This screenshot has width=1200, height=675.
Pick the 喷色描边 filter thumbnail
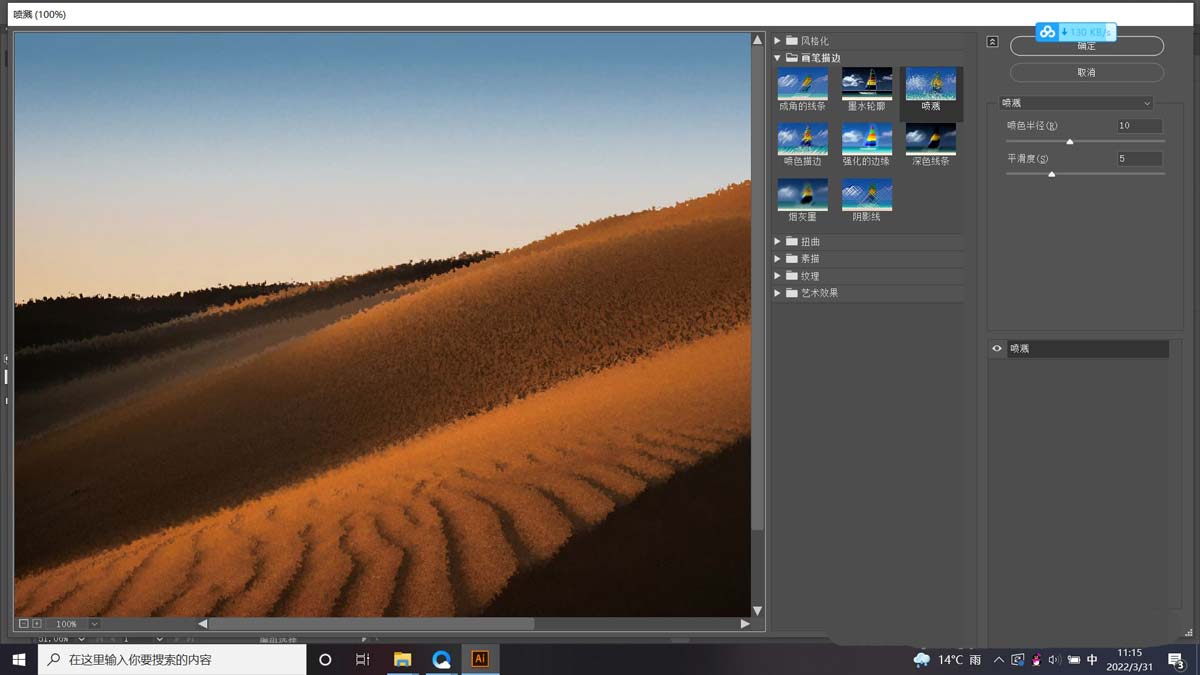pos(802,139)
